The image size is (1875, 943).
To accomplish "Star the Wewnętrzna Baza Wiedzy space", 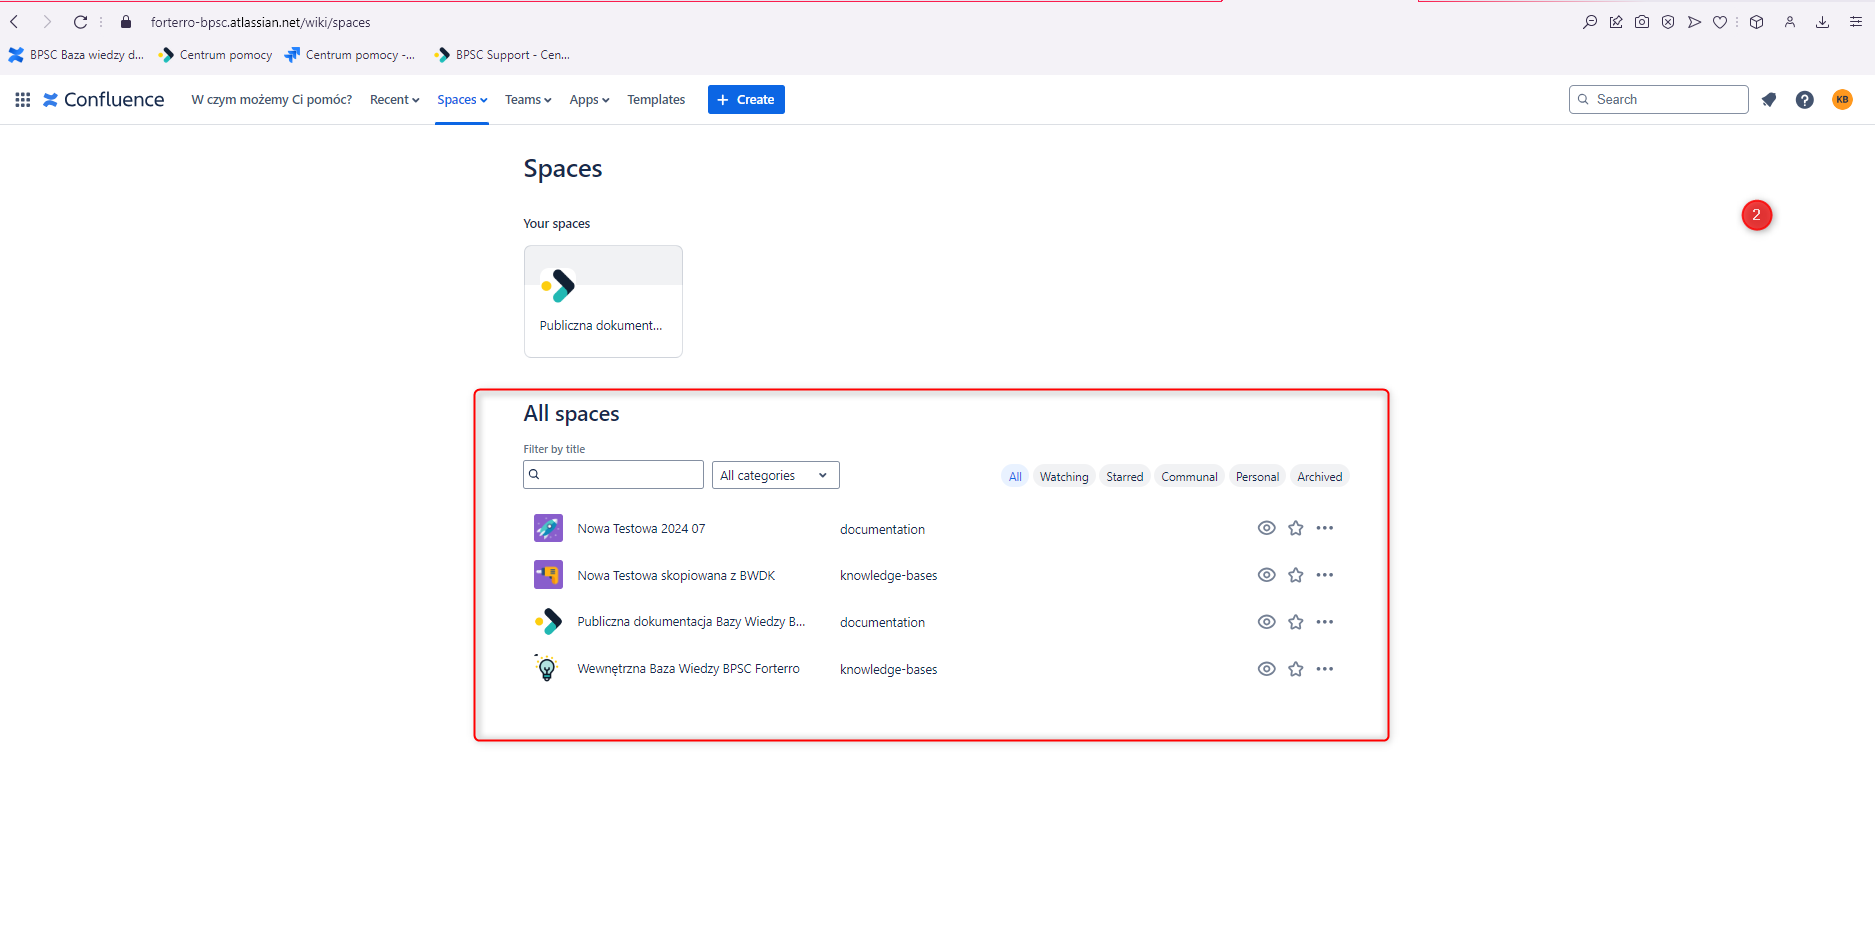I will (x=1296, y=669).
